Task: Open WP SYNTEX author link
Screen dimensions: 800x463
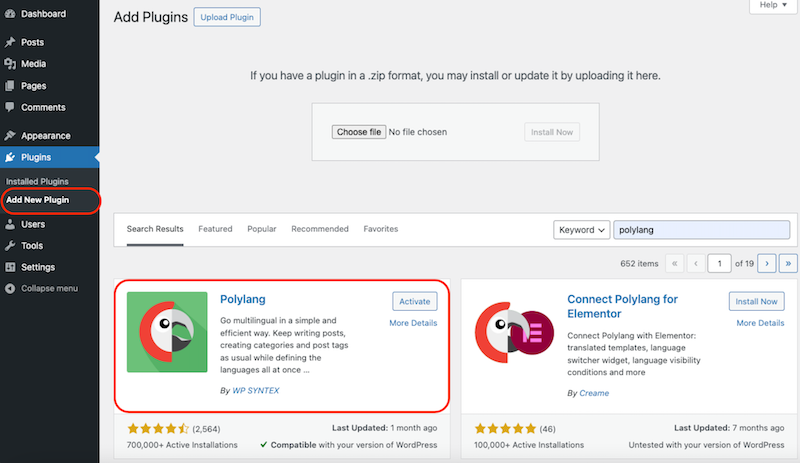Action: pyautogui.click(x=256, y=391)
